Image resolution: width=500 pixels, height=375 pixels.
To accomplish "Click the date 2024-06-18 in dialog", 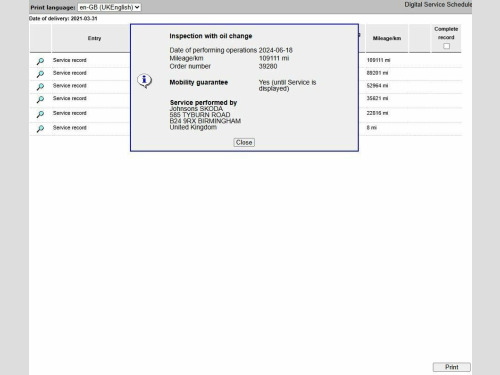I will (276, 50).
